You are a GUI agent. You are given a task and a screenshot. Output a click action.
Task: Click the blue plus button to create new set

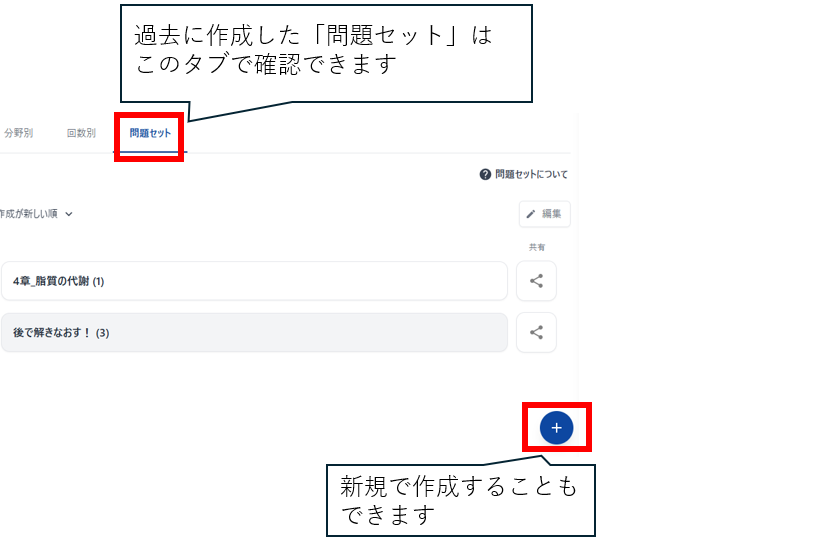click(557, 427)
